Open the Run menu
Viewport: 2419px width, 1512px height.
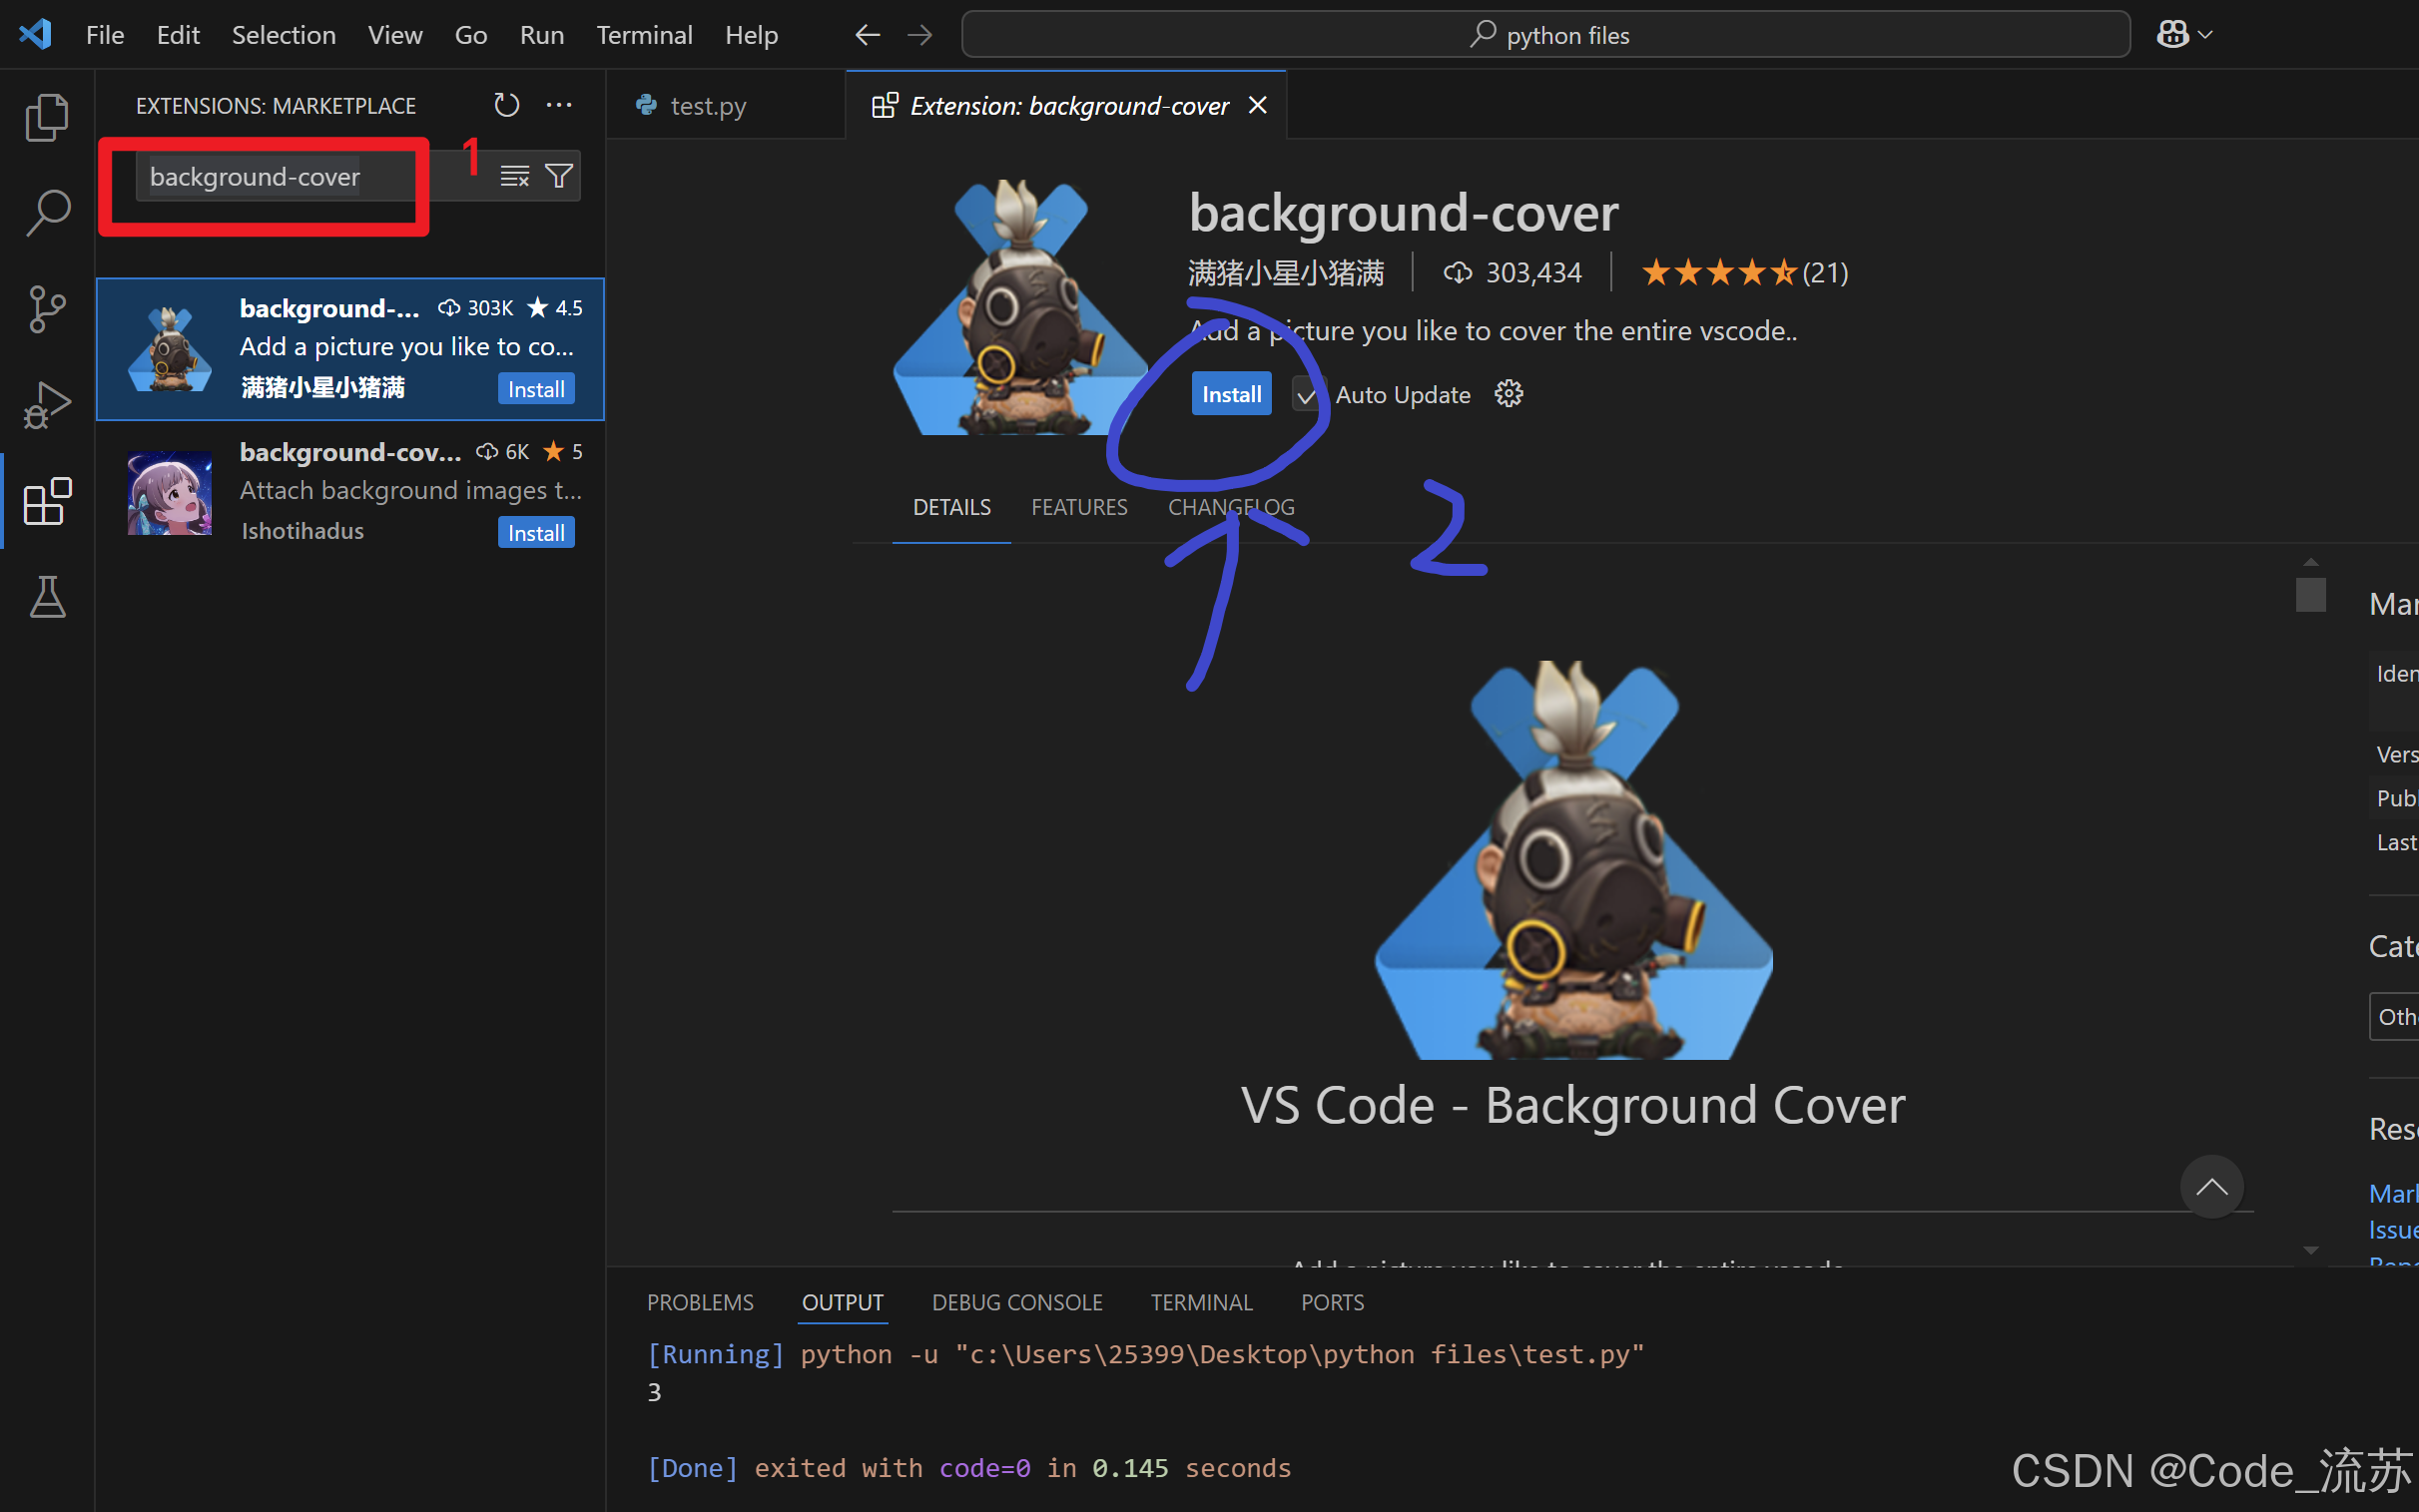542,35
